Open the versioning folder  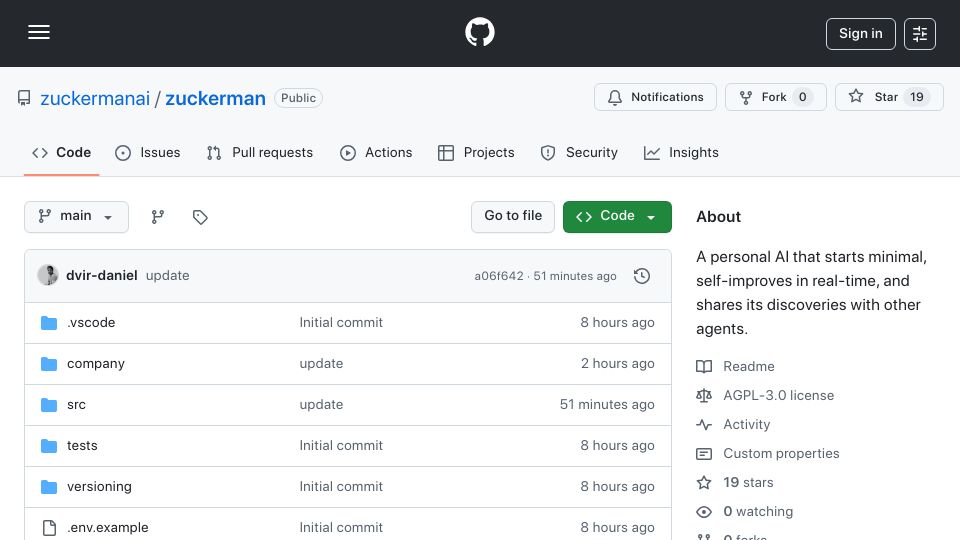coord(99,487)
